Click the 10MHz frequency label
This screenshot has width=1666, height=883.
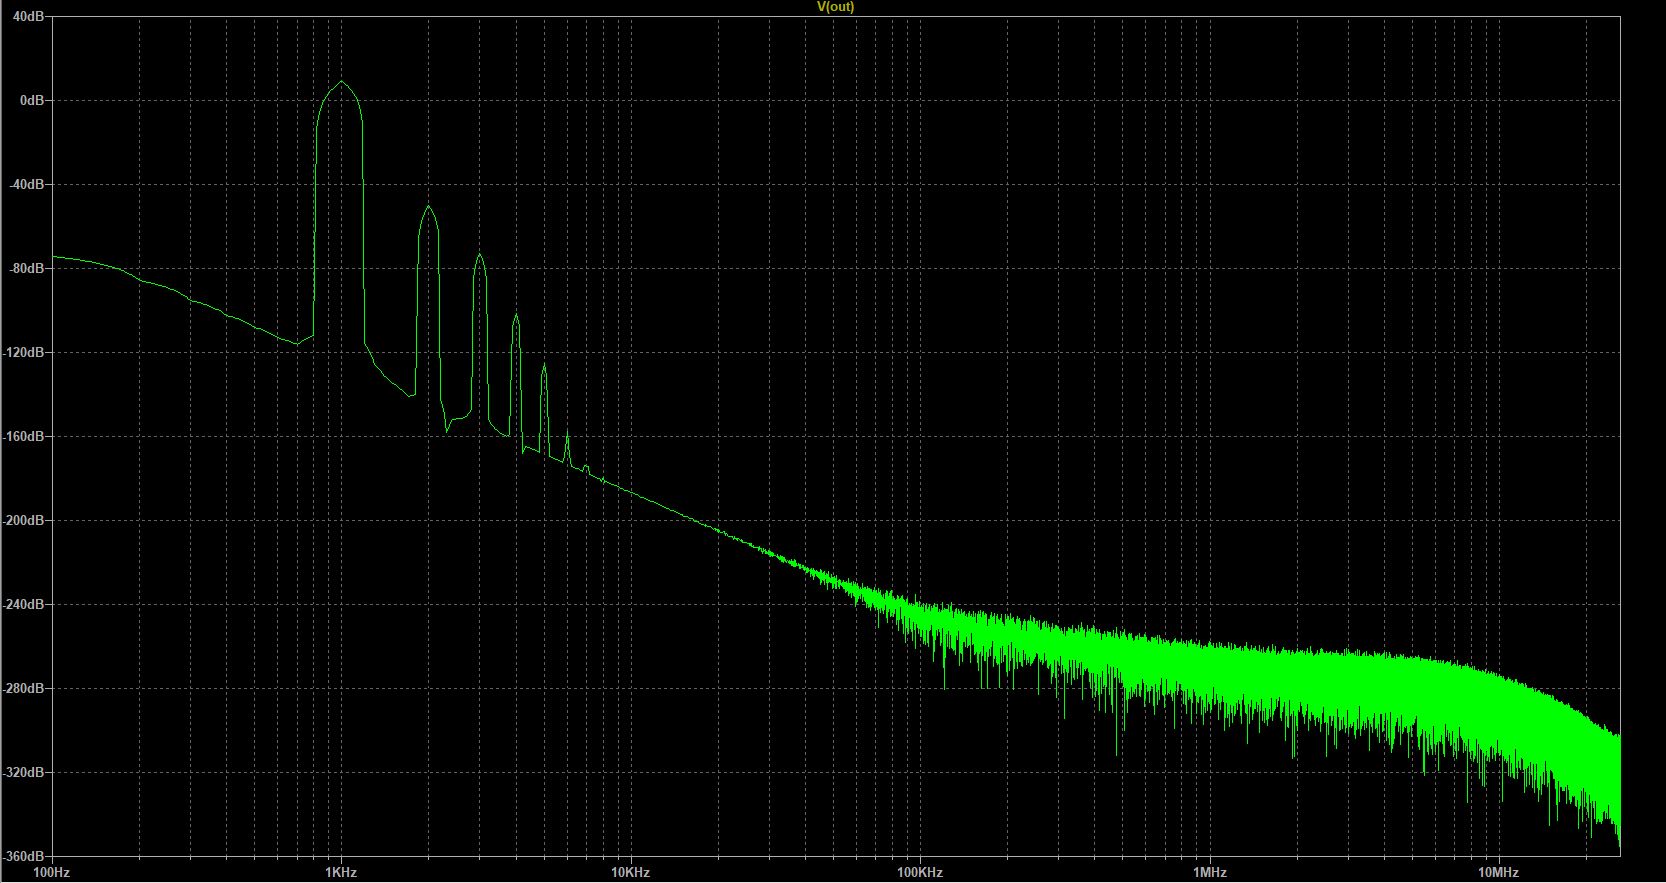1499,873
